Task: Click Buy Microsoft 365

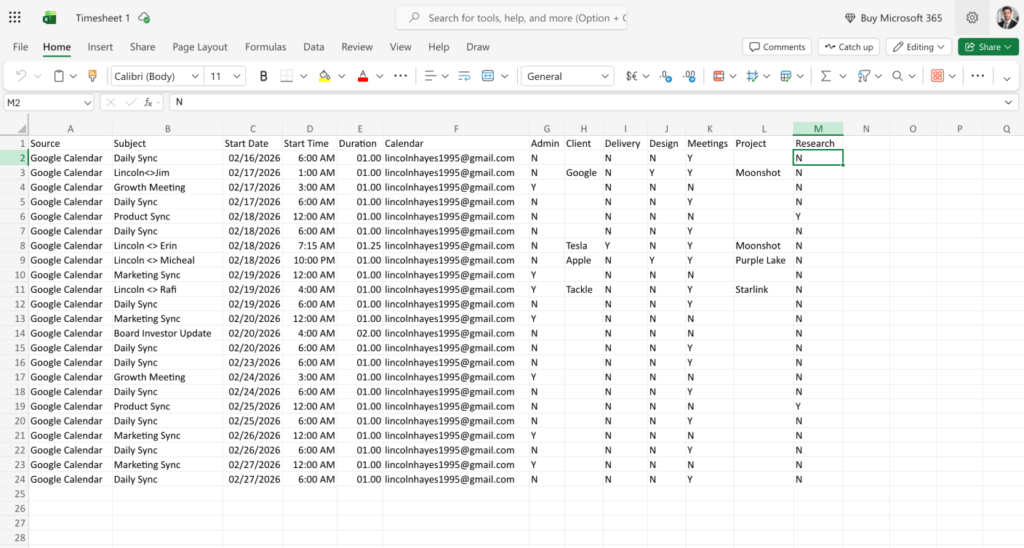Action: (893, 18)
